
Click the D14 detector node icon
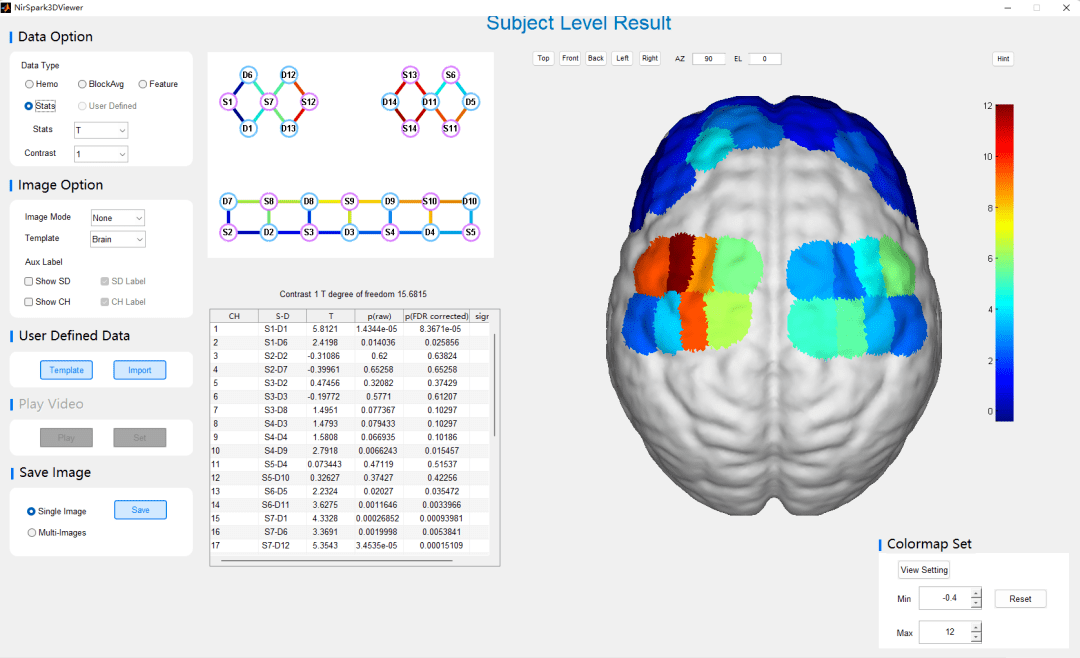390,102
